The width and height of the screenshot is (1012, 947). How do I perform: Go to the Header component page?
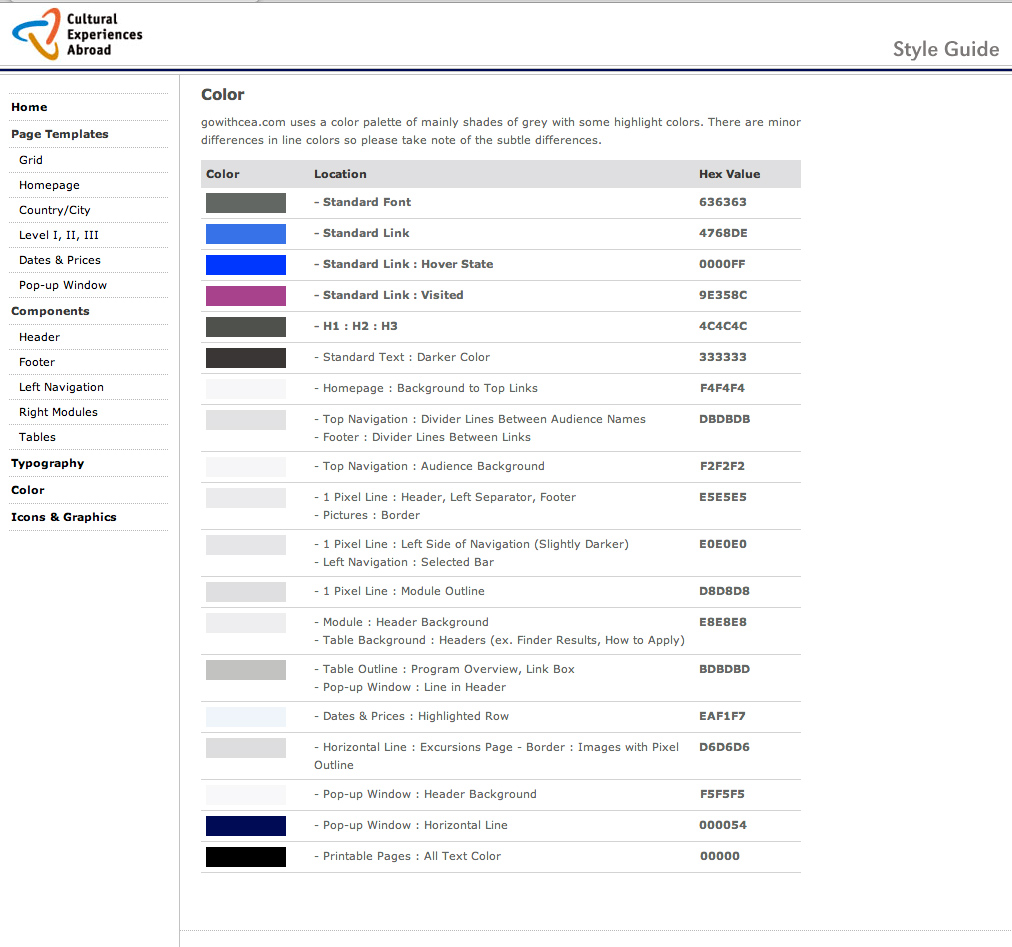coord(39,337)
